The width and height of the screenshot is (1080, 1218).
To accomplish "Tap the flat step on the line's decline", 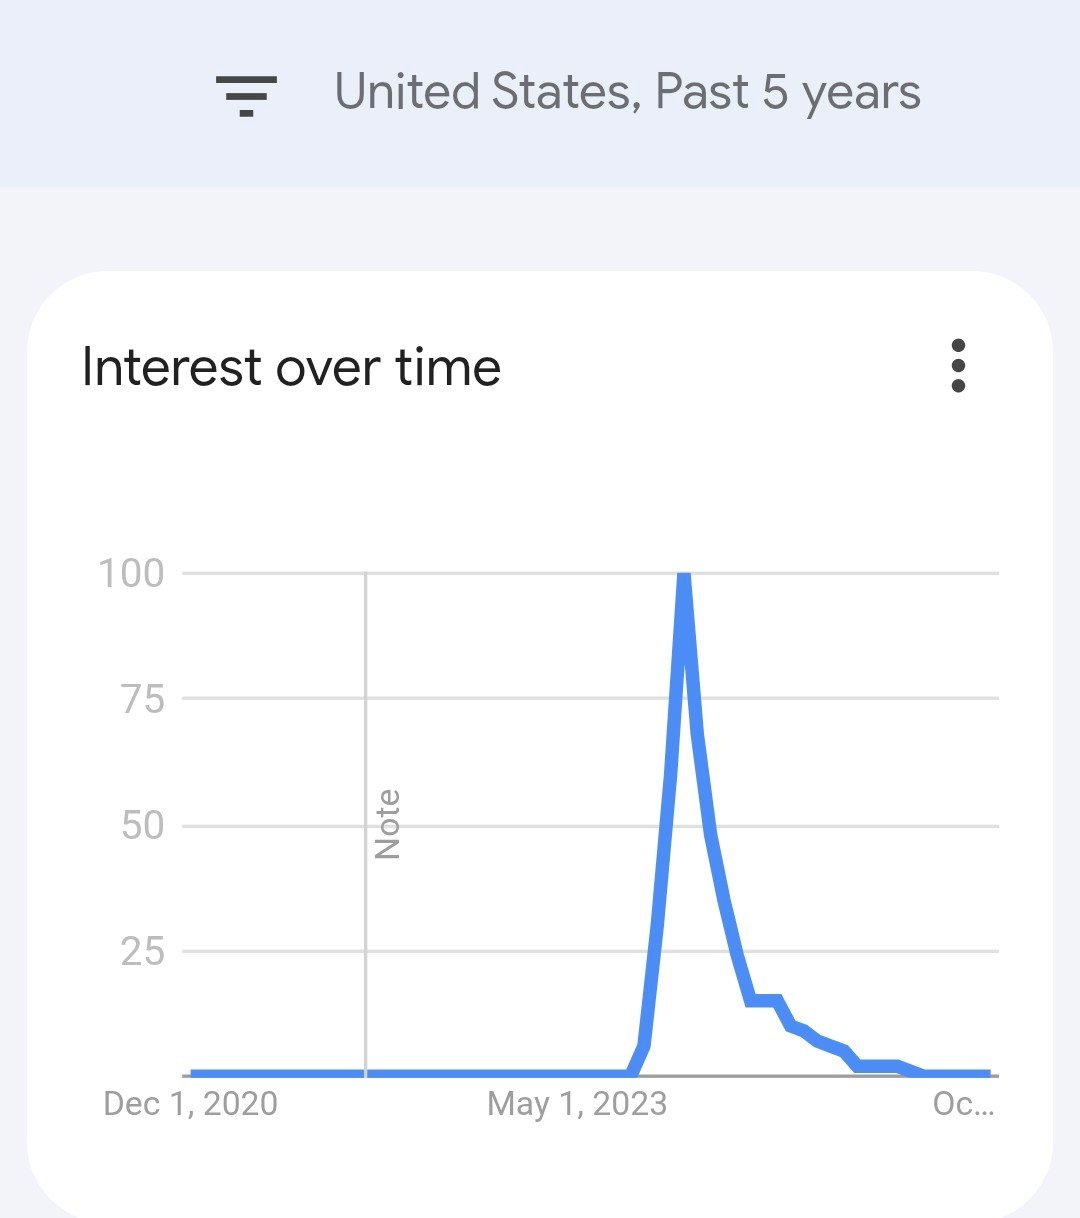I will pos(763,1000).
